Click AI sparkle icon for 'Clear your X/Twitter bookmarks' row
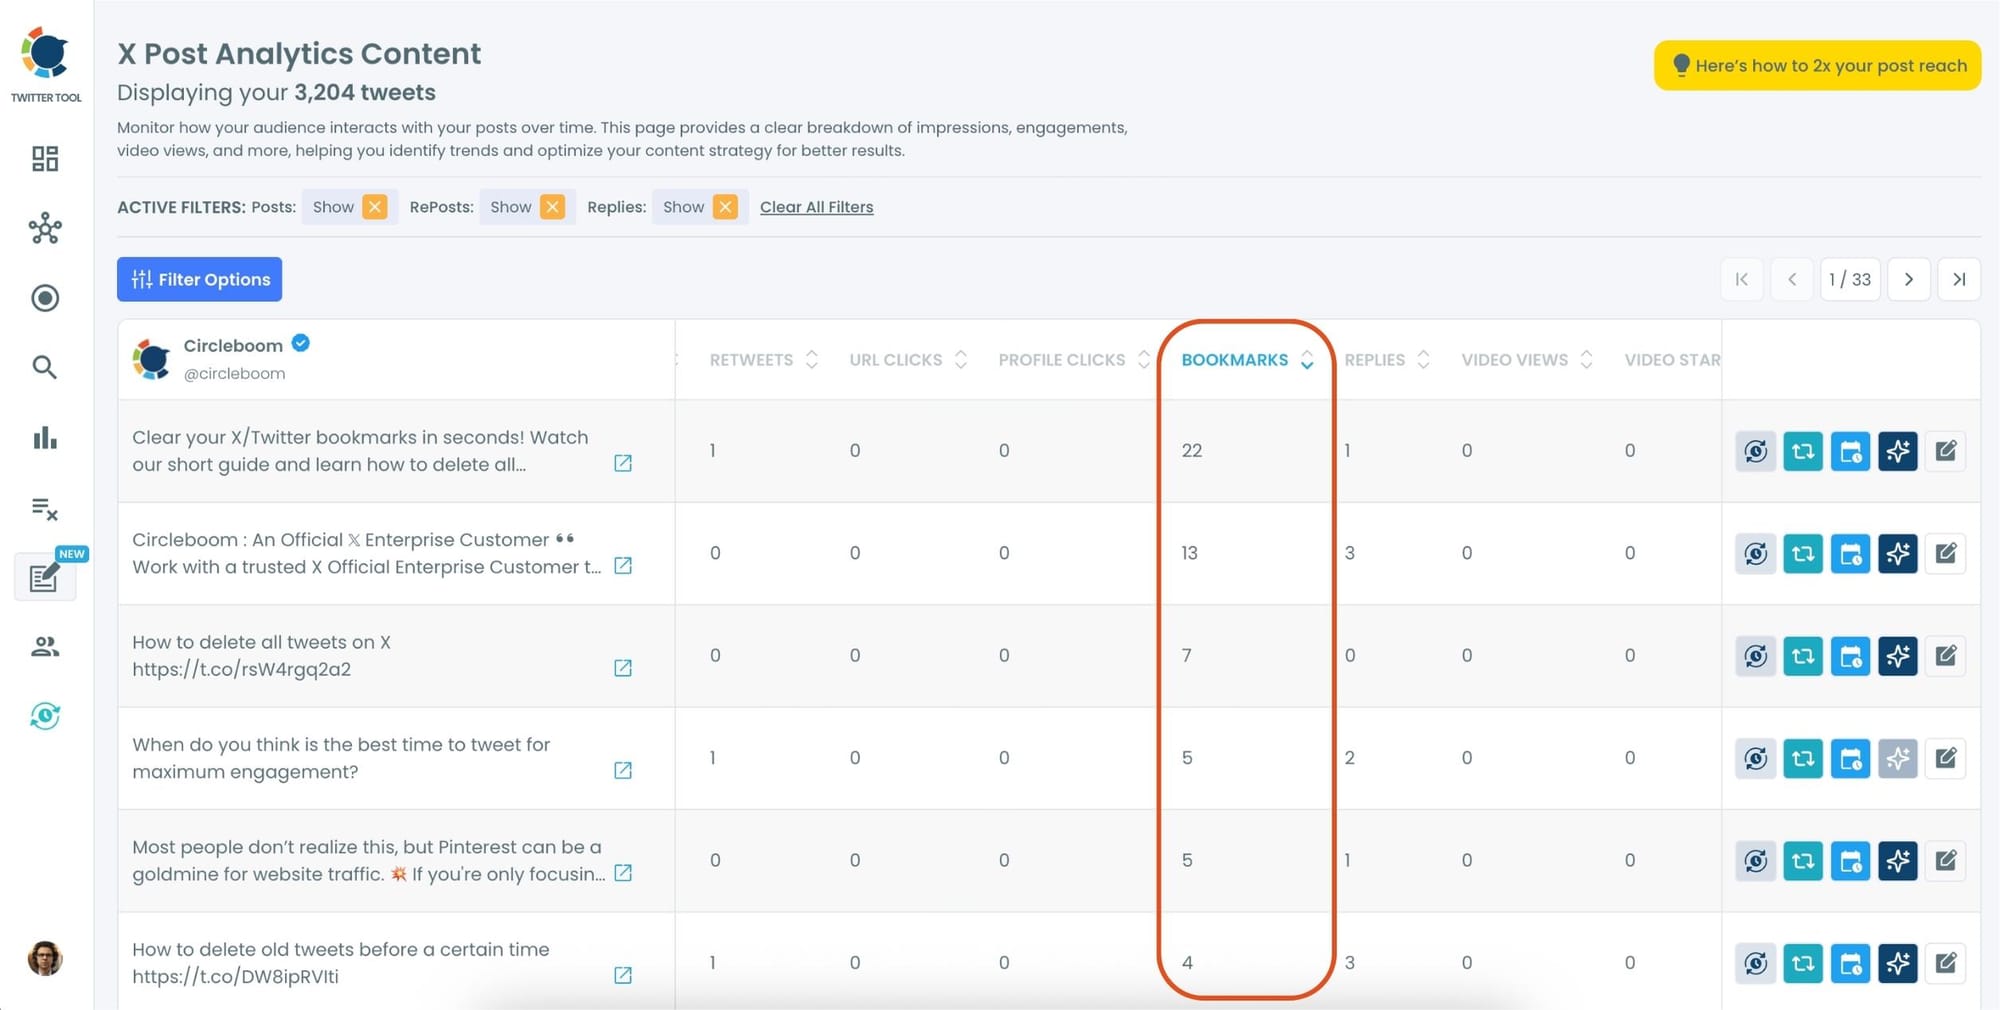This screenshot has width=2000, height=1010. (1898, 451)
